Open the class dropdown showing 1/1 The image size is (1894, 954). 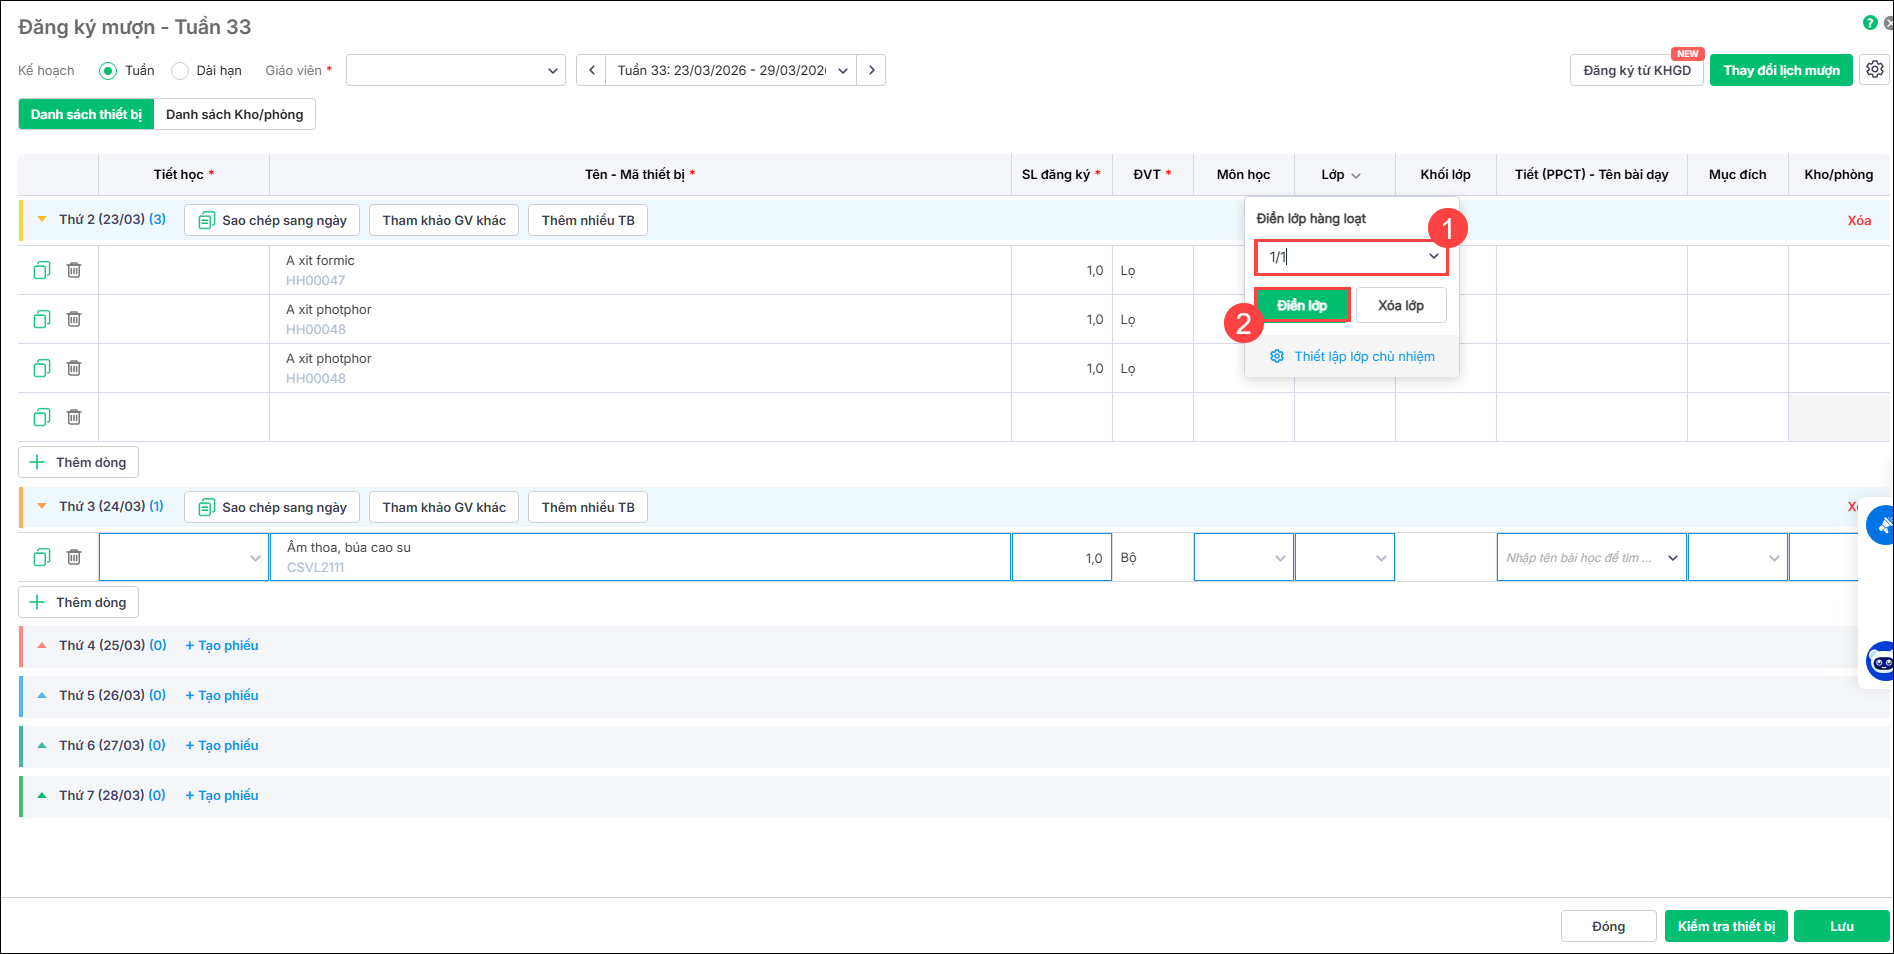tap(1433, 257)
